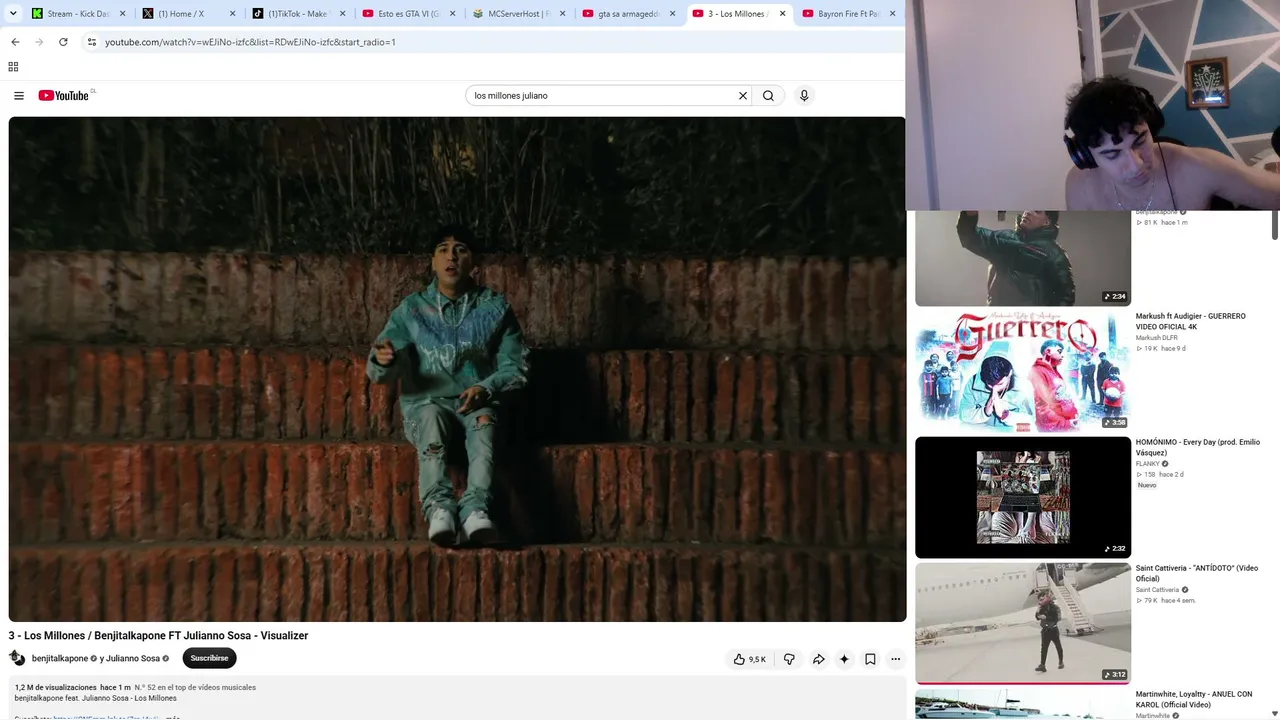This screenshot has height=720, width=1280.
Task: Go to the YouTube home logo
Action: click(x=64, y=96)
